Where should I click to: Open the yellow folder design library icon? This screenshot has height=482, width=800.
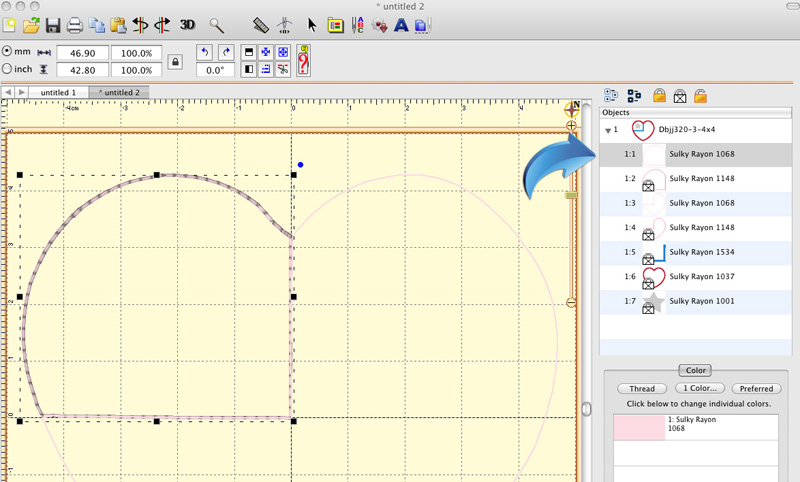coord(335,25)
